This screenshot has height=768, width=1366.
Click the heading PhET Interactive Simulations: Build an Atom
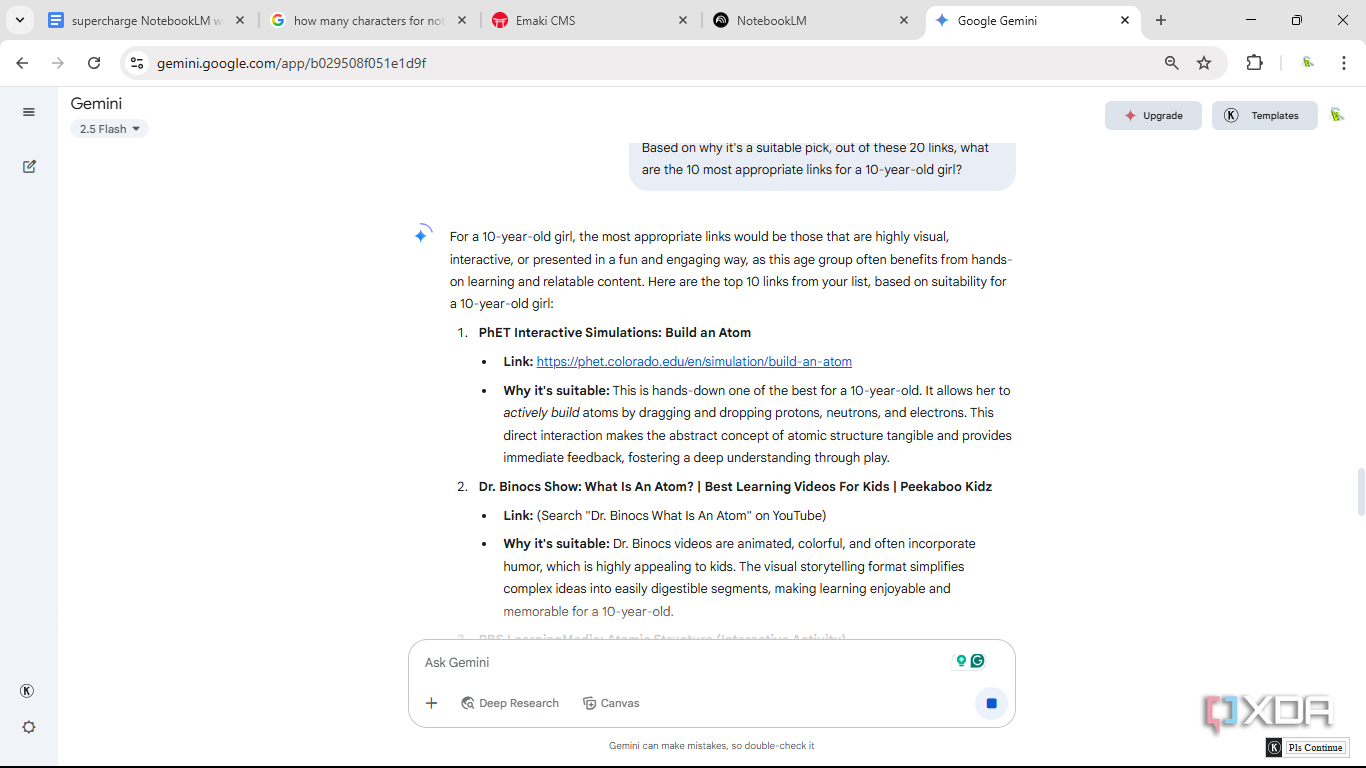click(x=615, y=332)
